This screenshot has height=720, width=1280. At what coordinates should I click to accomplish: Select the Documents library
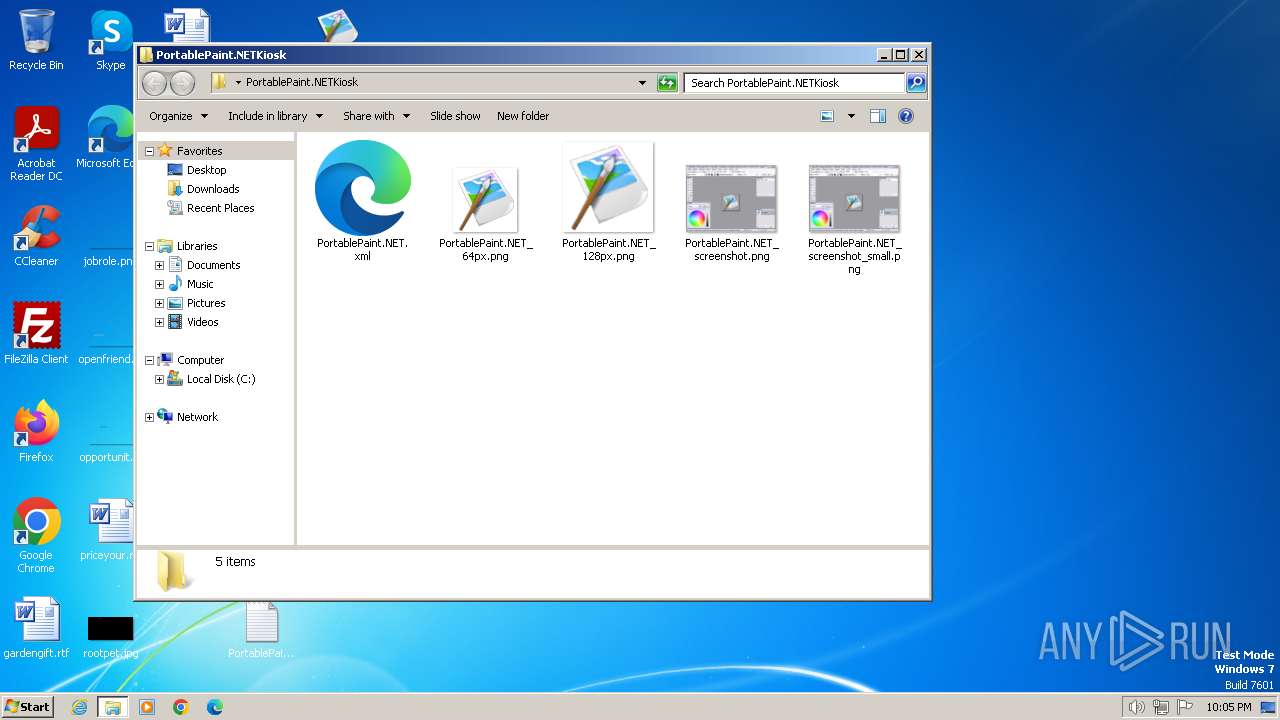point(213,265)
